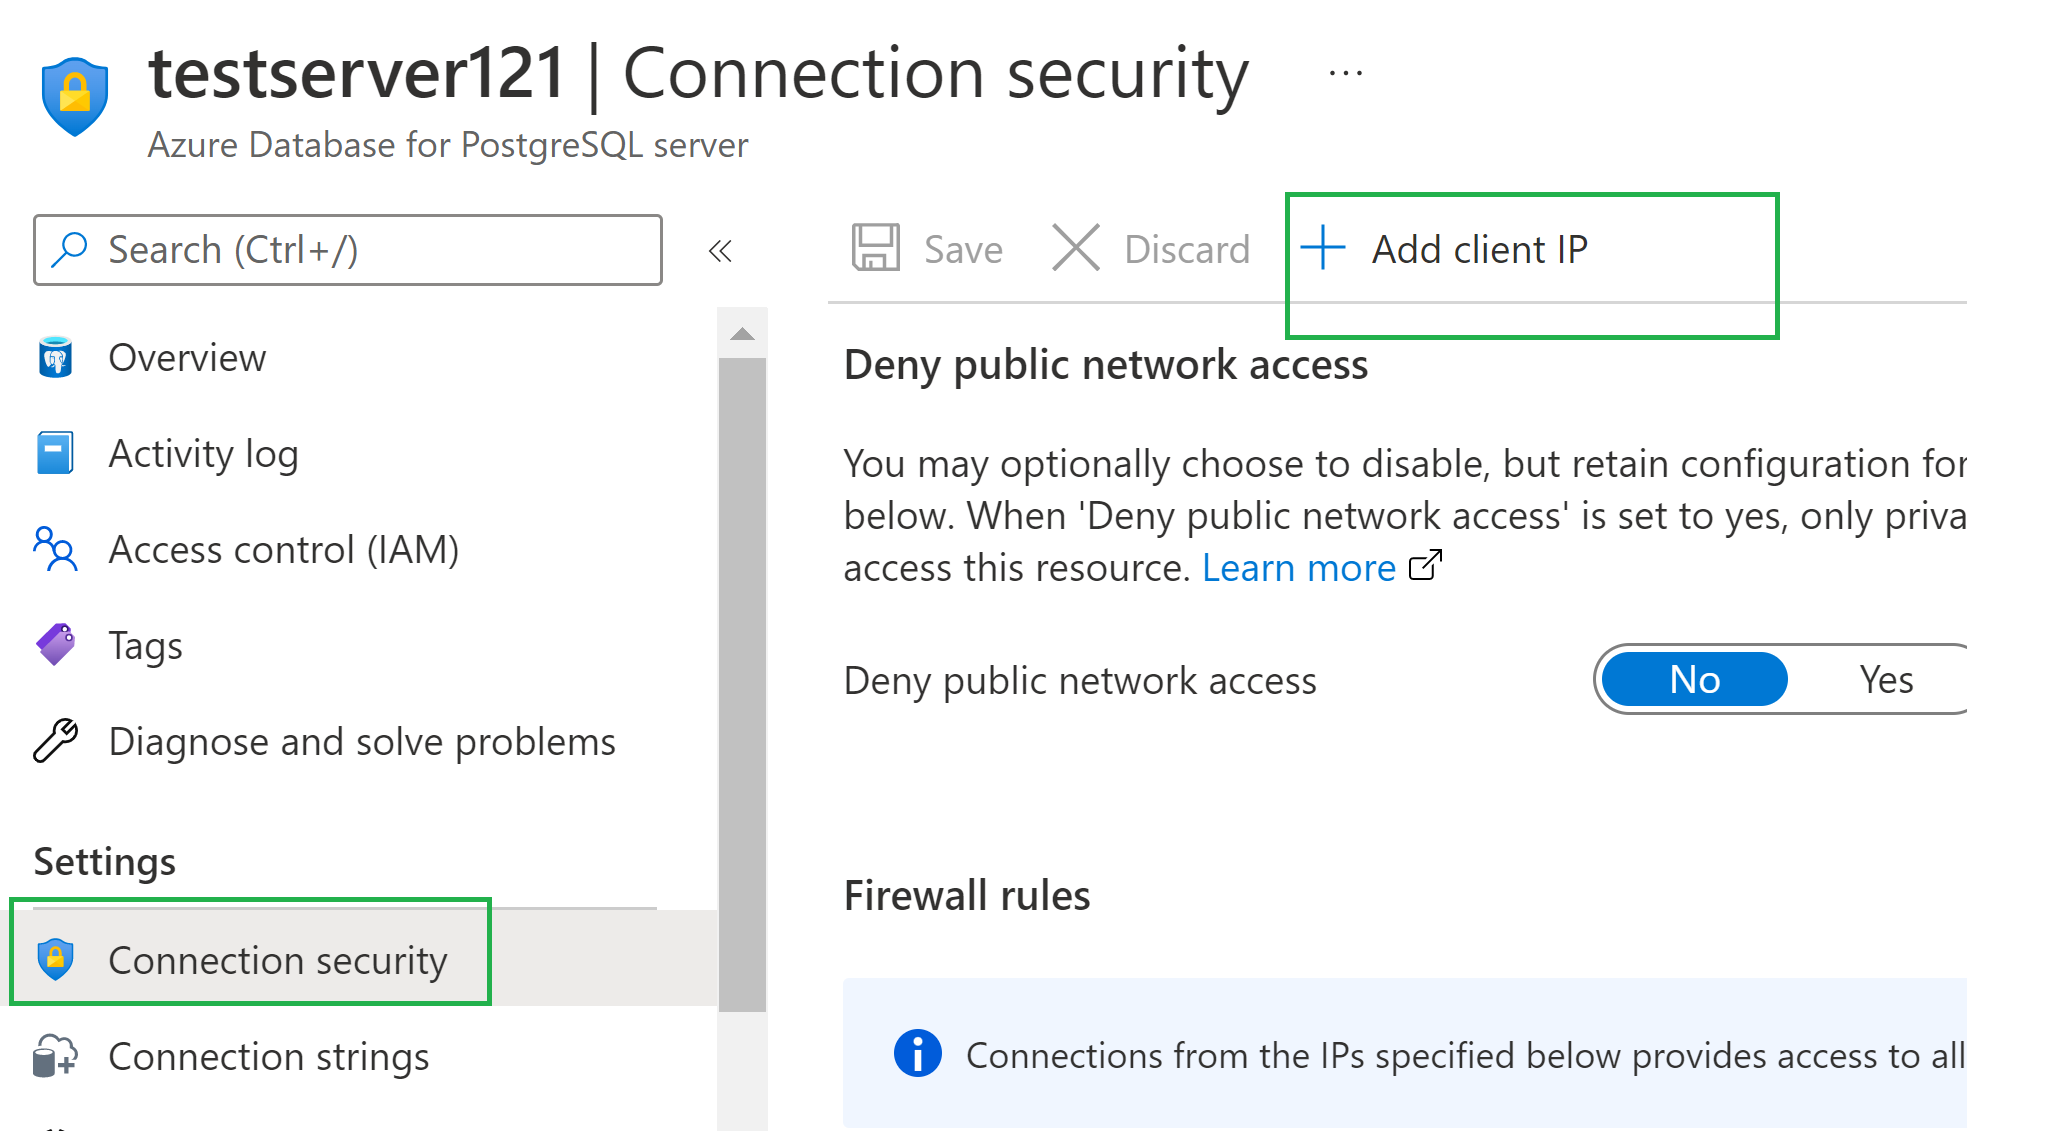Keep Deny public network access on No

(x=1694, y=679)
